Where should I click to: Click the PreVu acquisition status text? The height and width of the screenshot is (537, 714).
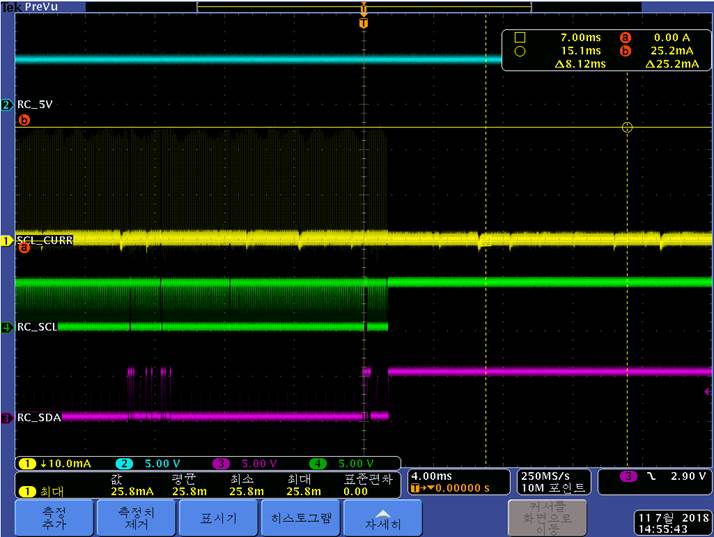[x=41, y=6]
